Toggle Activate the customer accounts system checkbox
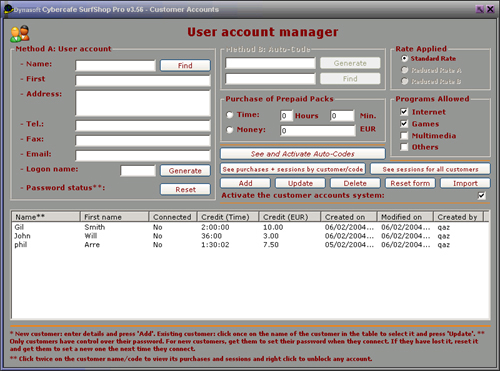The width and height of the screenshot is (500, 371). (x=482, y=195)
